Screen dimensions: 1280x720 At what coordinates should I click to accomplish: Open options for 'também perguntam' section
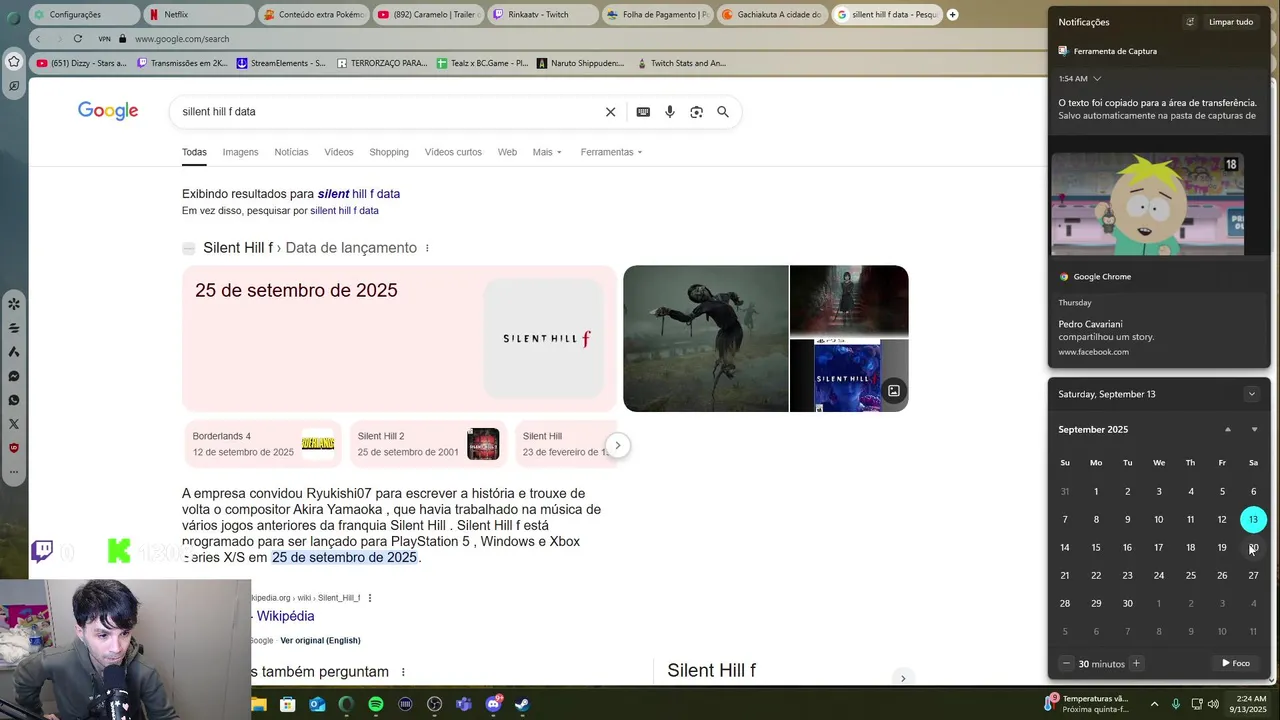pyautogui.click(x=403, y=672)
